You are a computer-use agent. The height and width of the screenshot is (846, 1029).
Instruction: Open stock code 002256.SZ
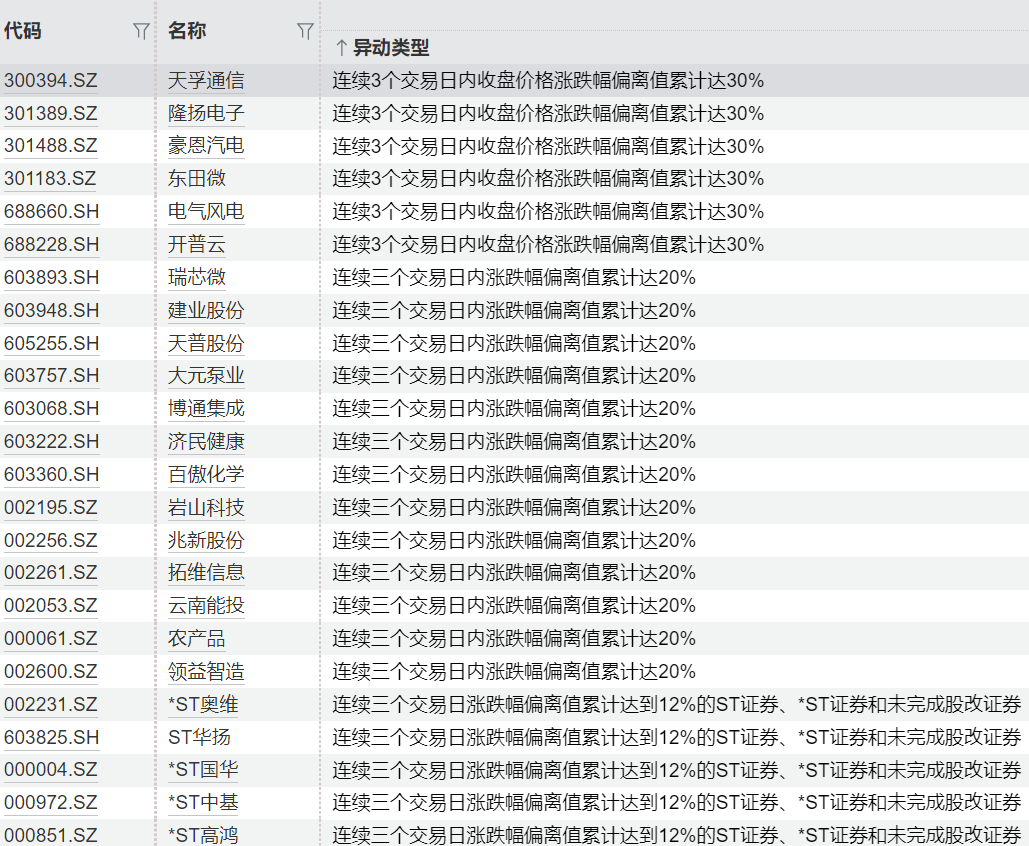coord(51,540)
